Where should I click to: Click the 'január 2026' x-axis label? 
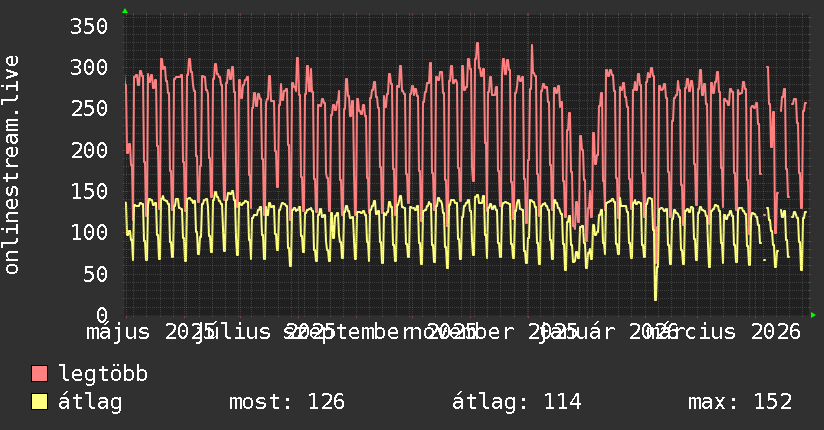pos(608,332)
